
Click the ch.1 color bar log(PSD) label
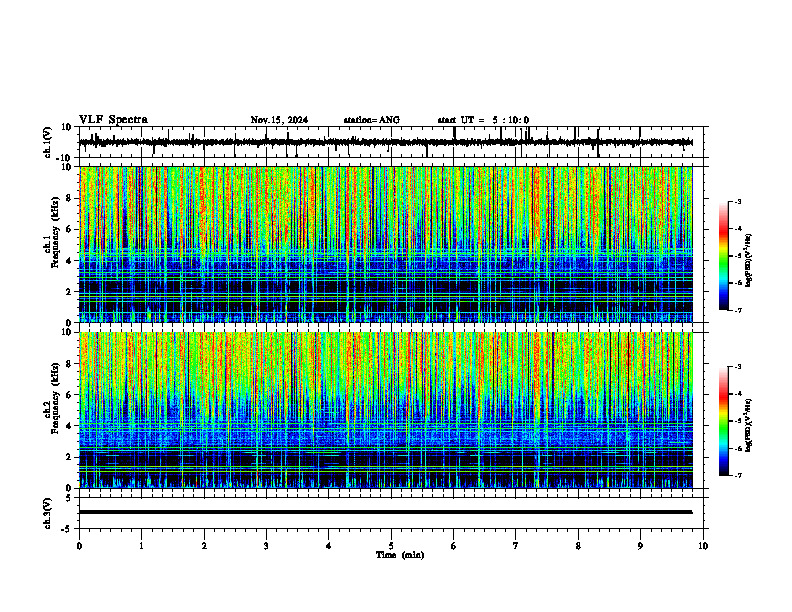click(x=749, y=261)
